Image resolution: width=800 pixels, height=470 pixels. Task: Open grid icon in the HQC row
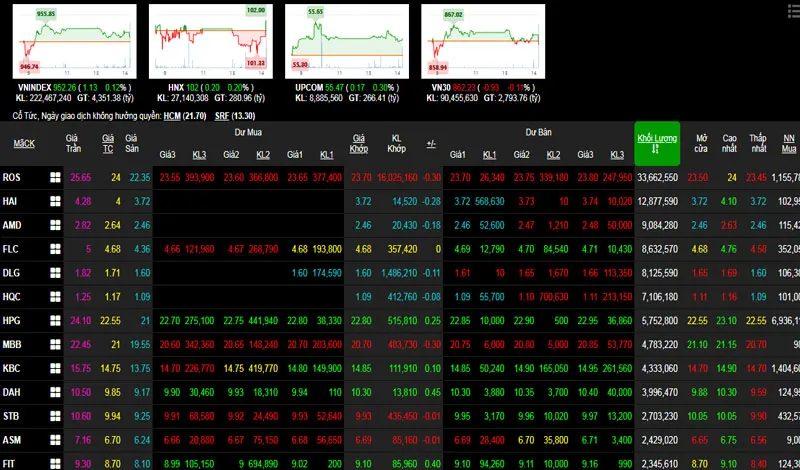pyautogui.click(x=55, y=296)
